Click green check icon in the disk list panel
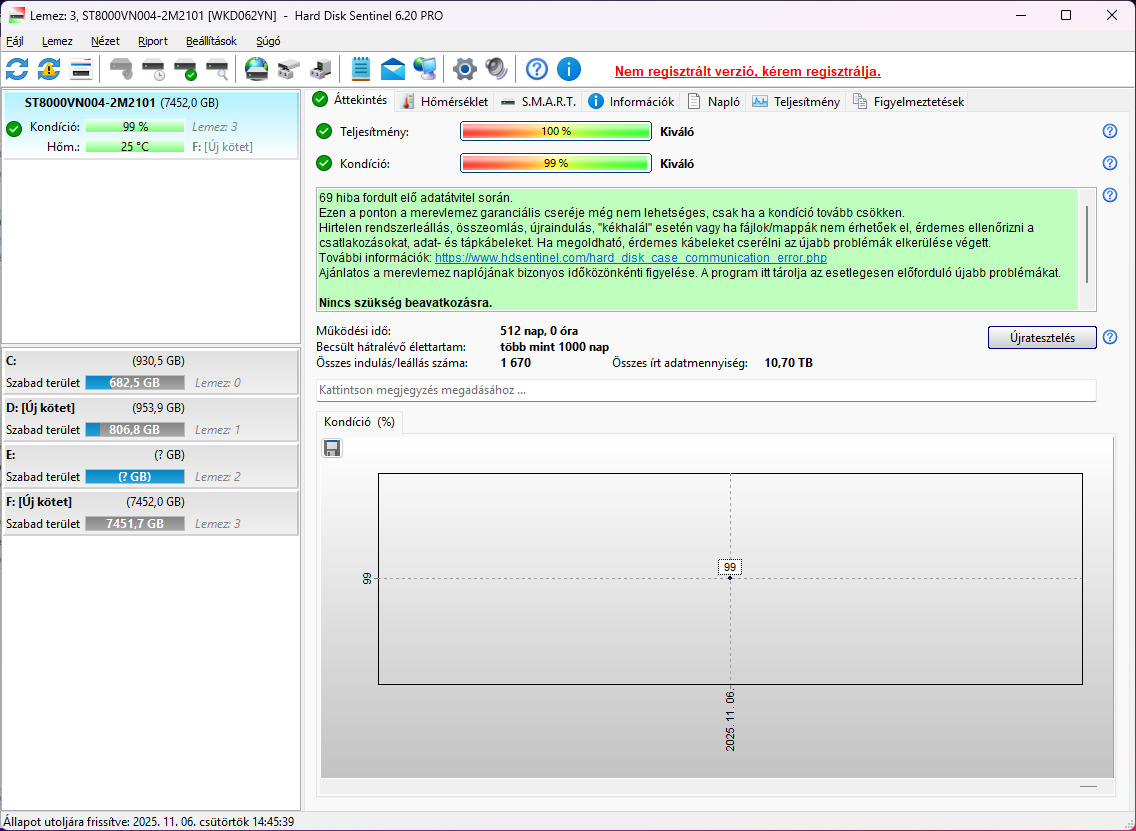Screen dimensions: 1136x831 [14, 130]
